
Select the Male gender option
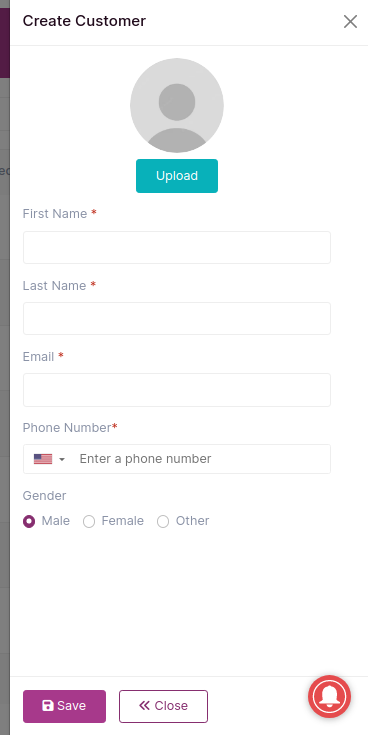coord(29,521)
